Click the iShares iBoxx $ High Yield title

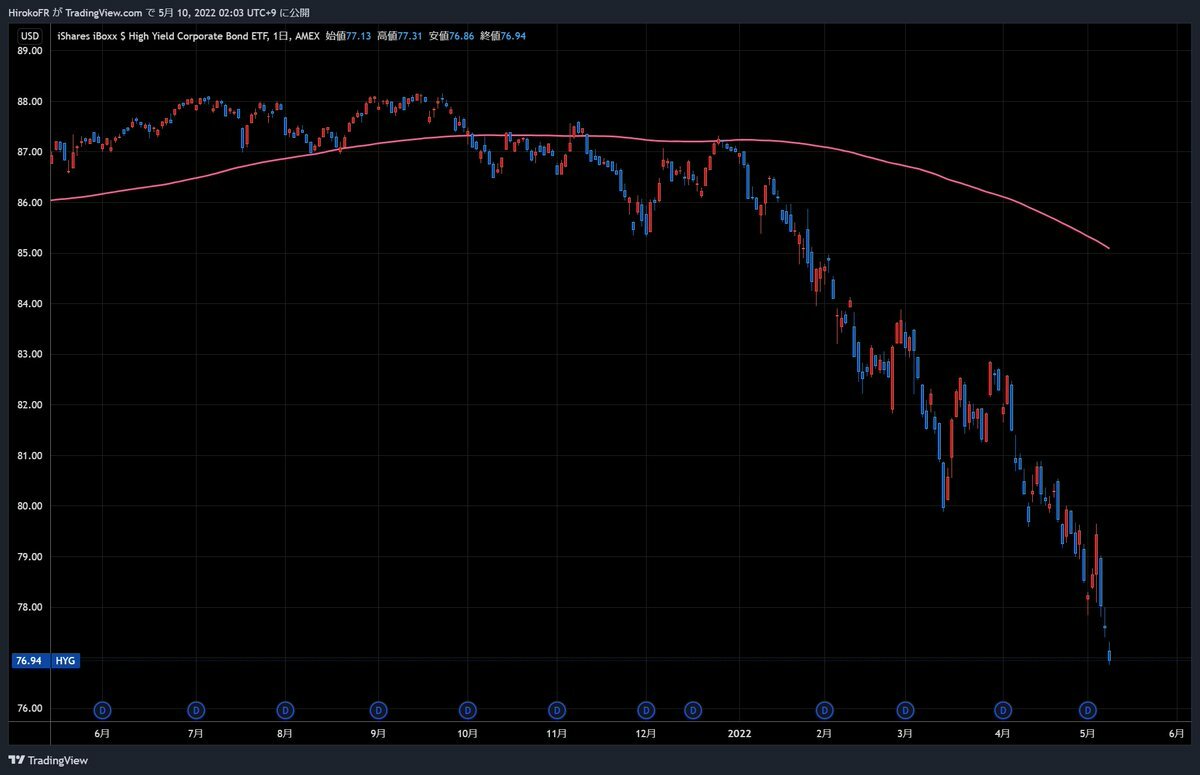point(165,37)
